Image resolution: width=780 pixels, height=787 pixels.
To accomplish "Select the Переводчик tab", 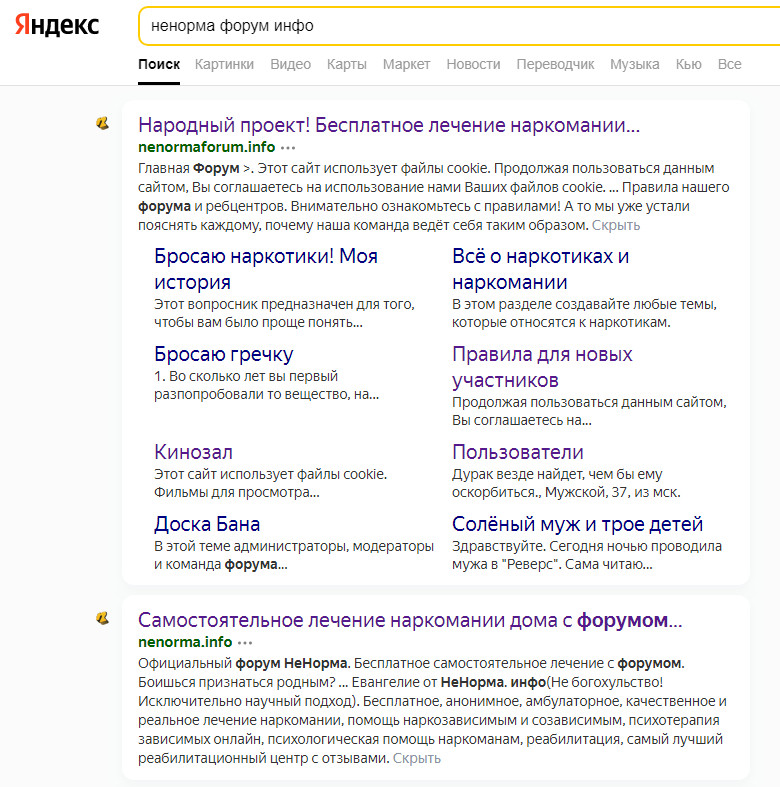I will tap(555, 64).
